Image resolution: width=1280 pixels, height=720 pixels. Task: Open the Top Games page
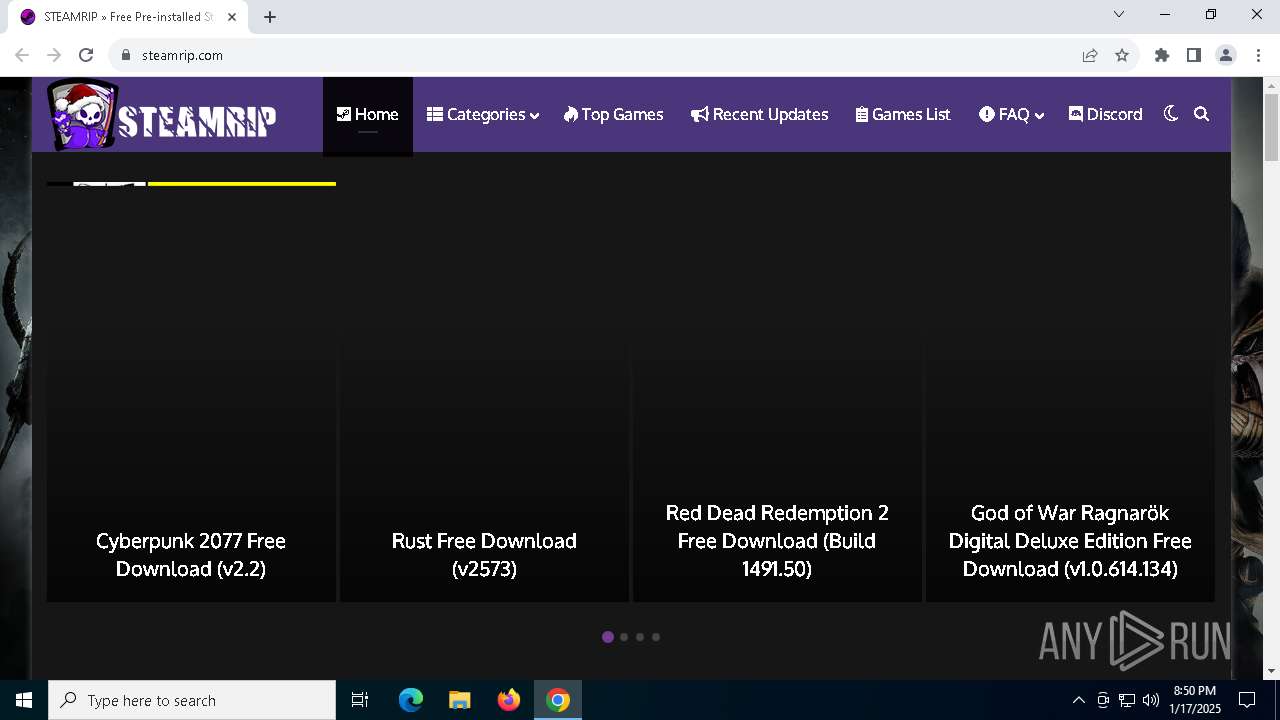tap(613, 115)
